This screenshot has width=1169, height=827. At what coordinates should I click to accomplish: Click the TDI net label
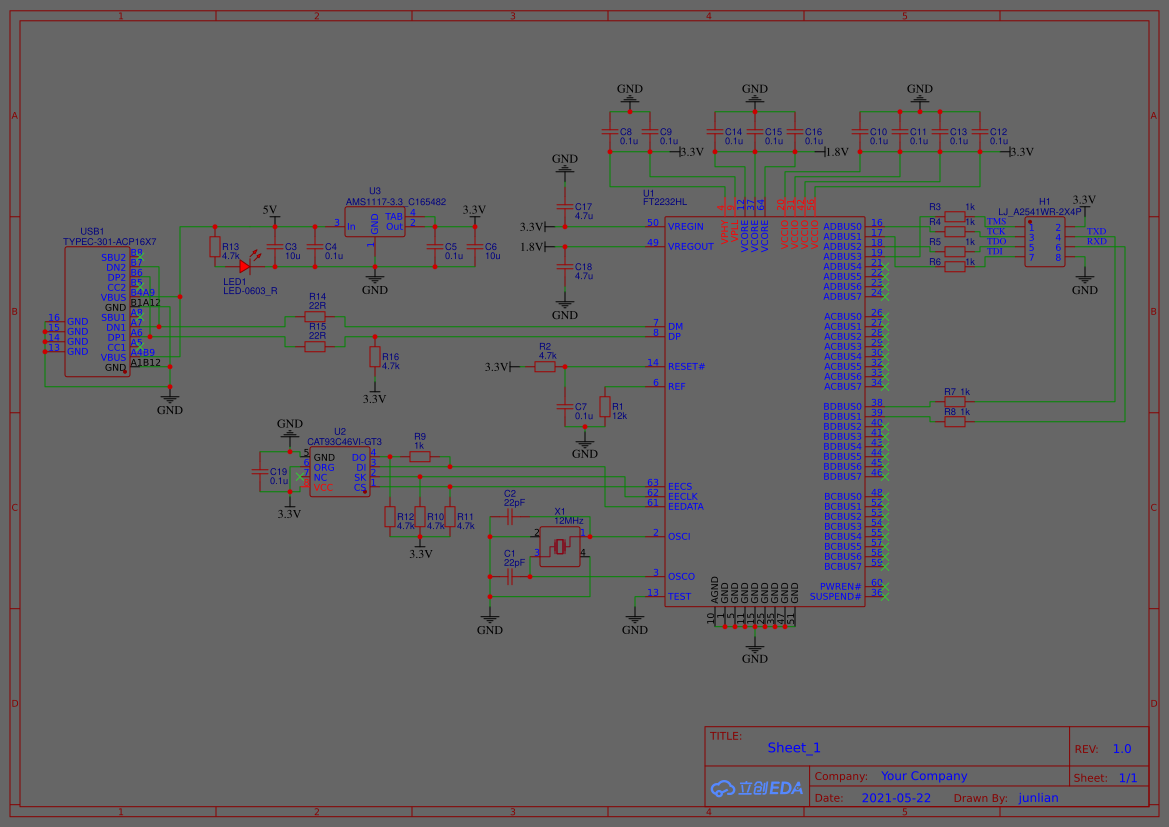click(x=995, y=251)
